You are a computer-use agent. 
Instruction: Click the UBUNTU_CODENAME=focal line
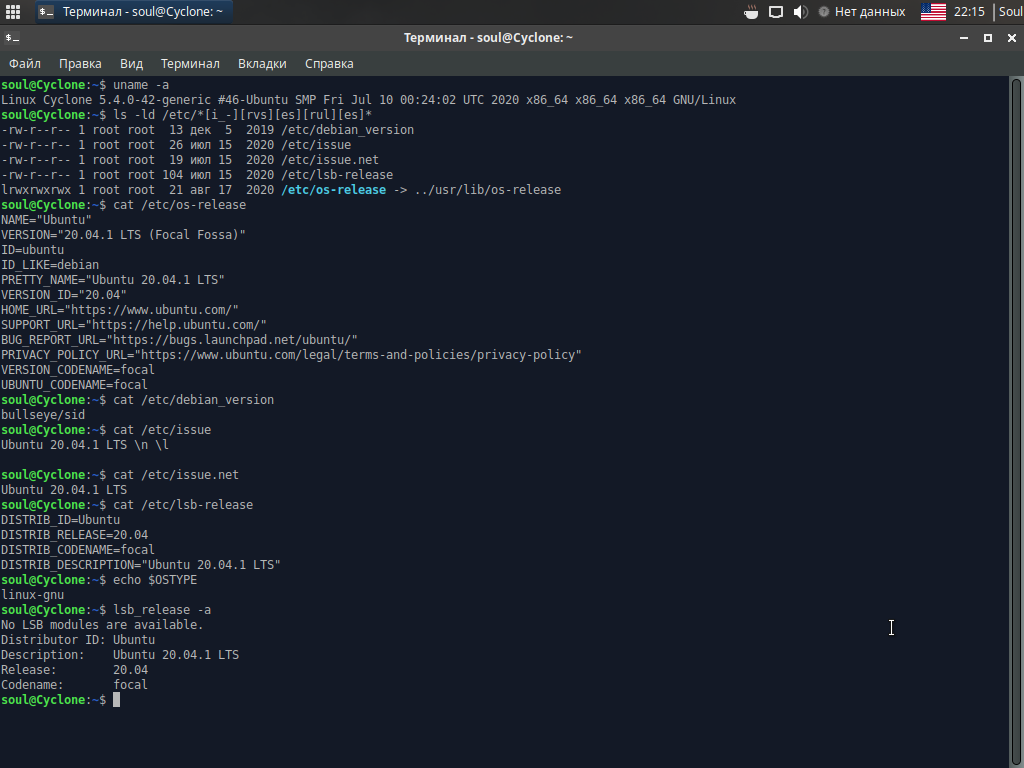(74, 385)
